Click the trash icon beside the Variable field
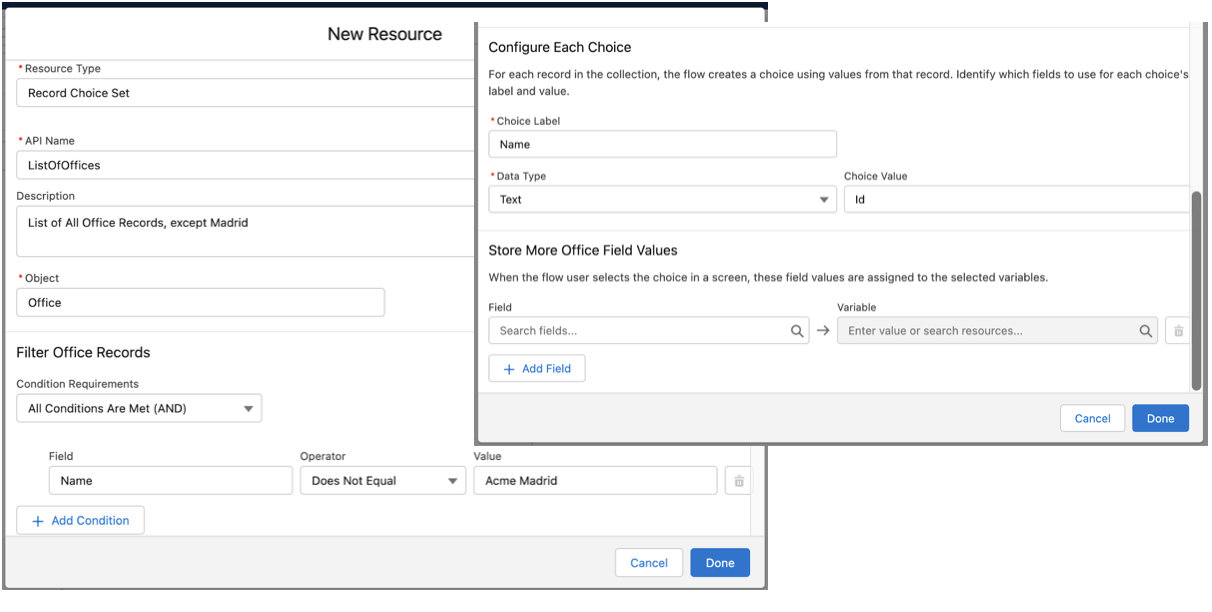 pos(1178,330)
